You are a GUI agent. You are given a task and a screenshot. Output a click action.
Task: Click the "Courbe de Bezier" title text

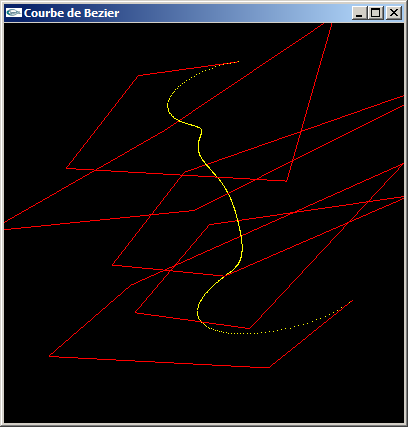[71, 13]
